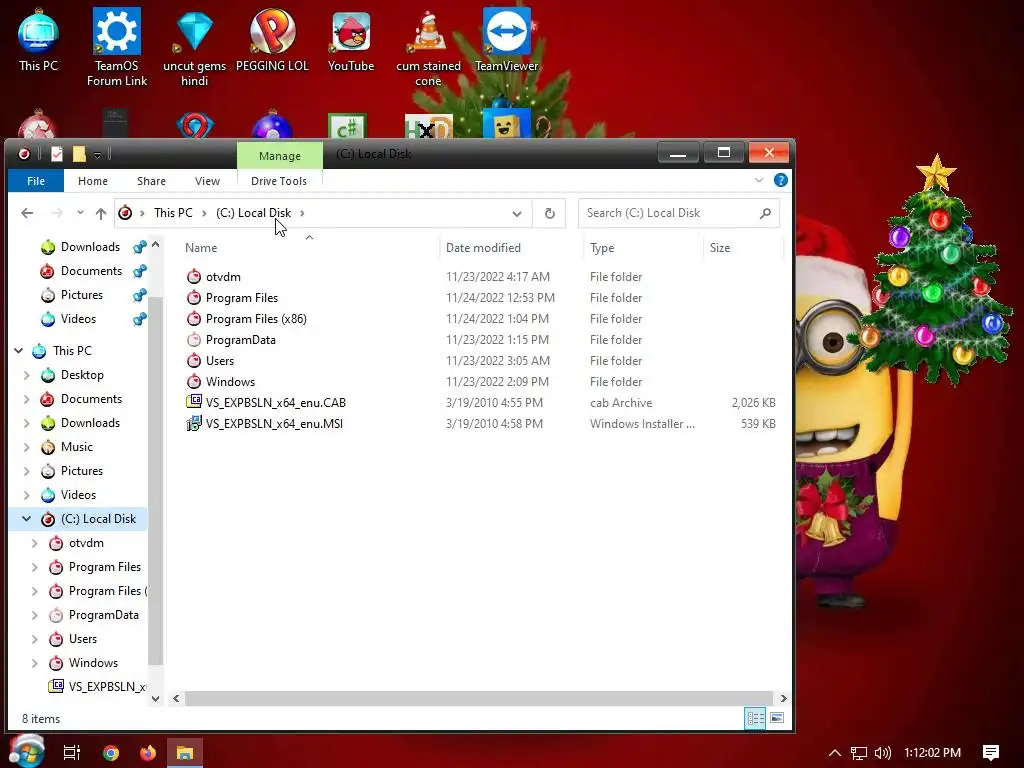Open the network tray icon
Image resolution: width=1024 pixels, height=768 pixels.
coord(859,753)
